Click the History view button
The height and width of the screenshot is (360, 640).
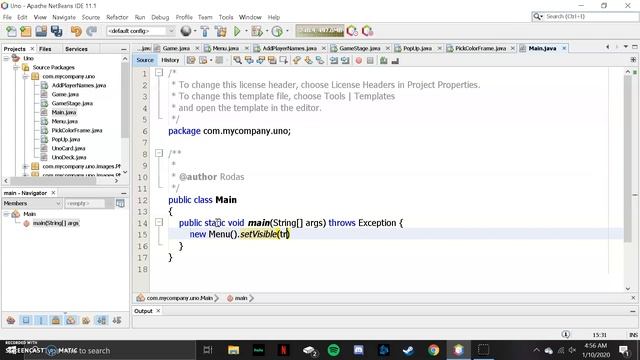click(170, 60)
